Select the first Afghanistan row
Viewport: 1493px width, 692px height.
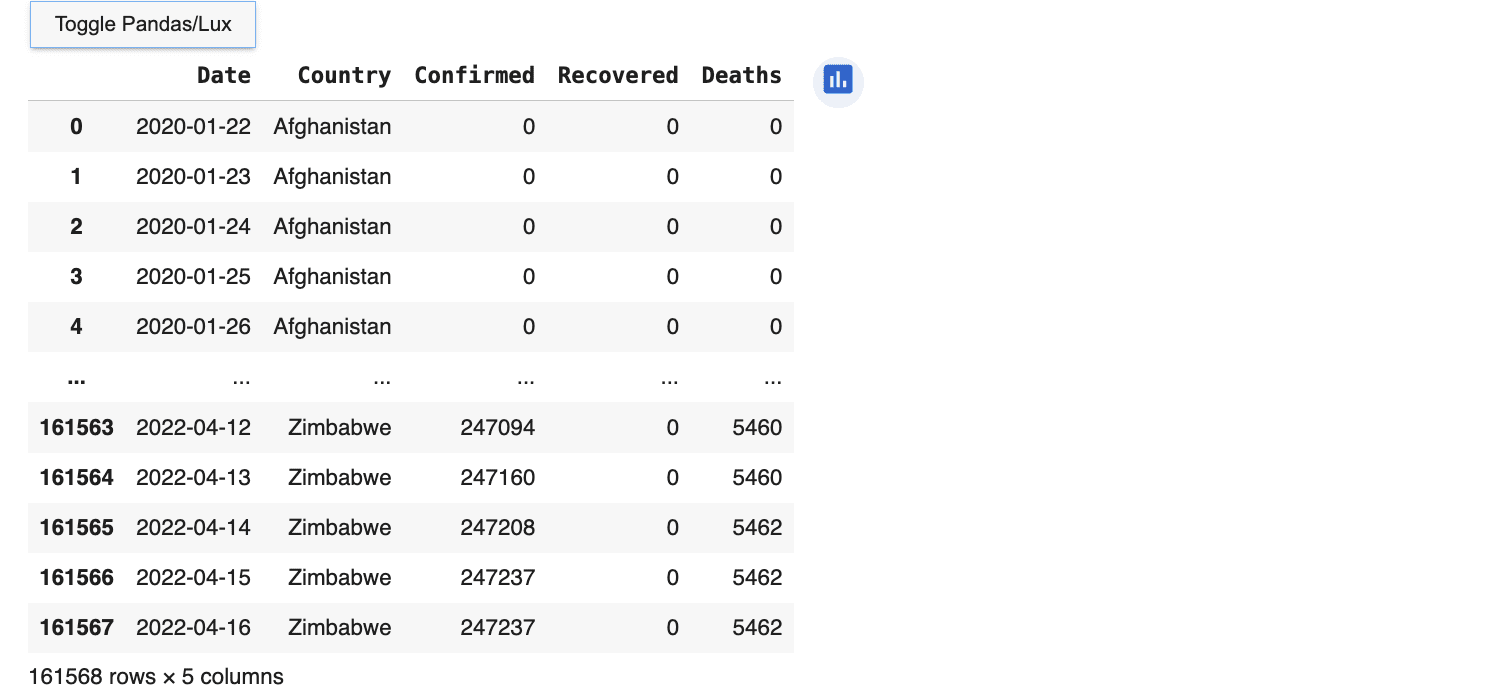point(332,127)
